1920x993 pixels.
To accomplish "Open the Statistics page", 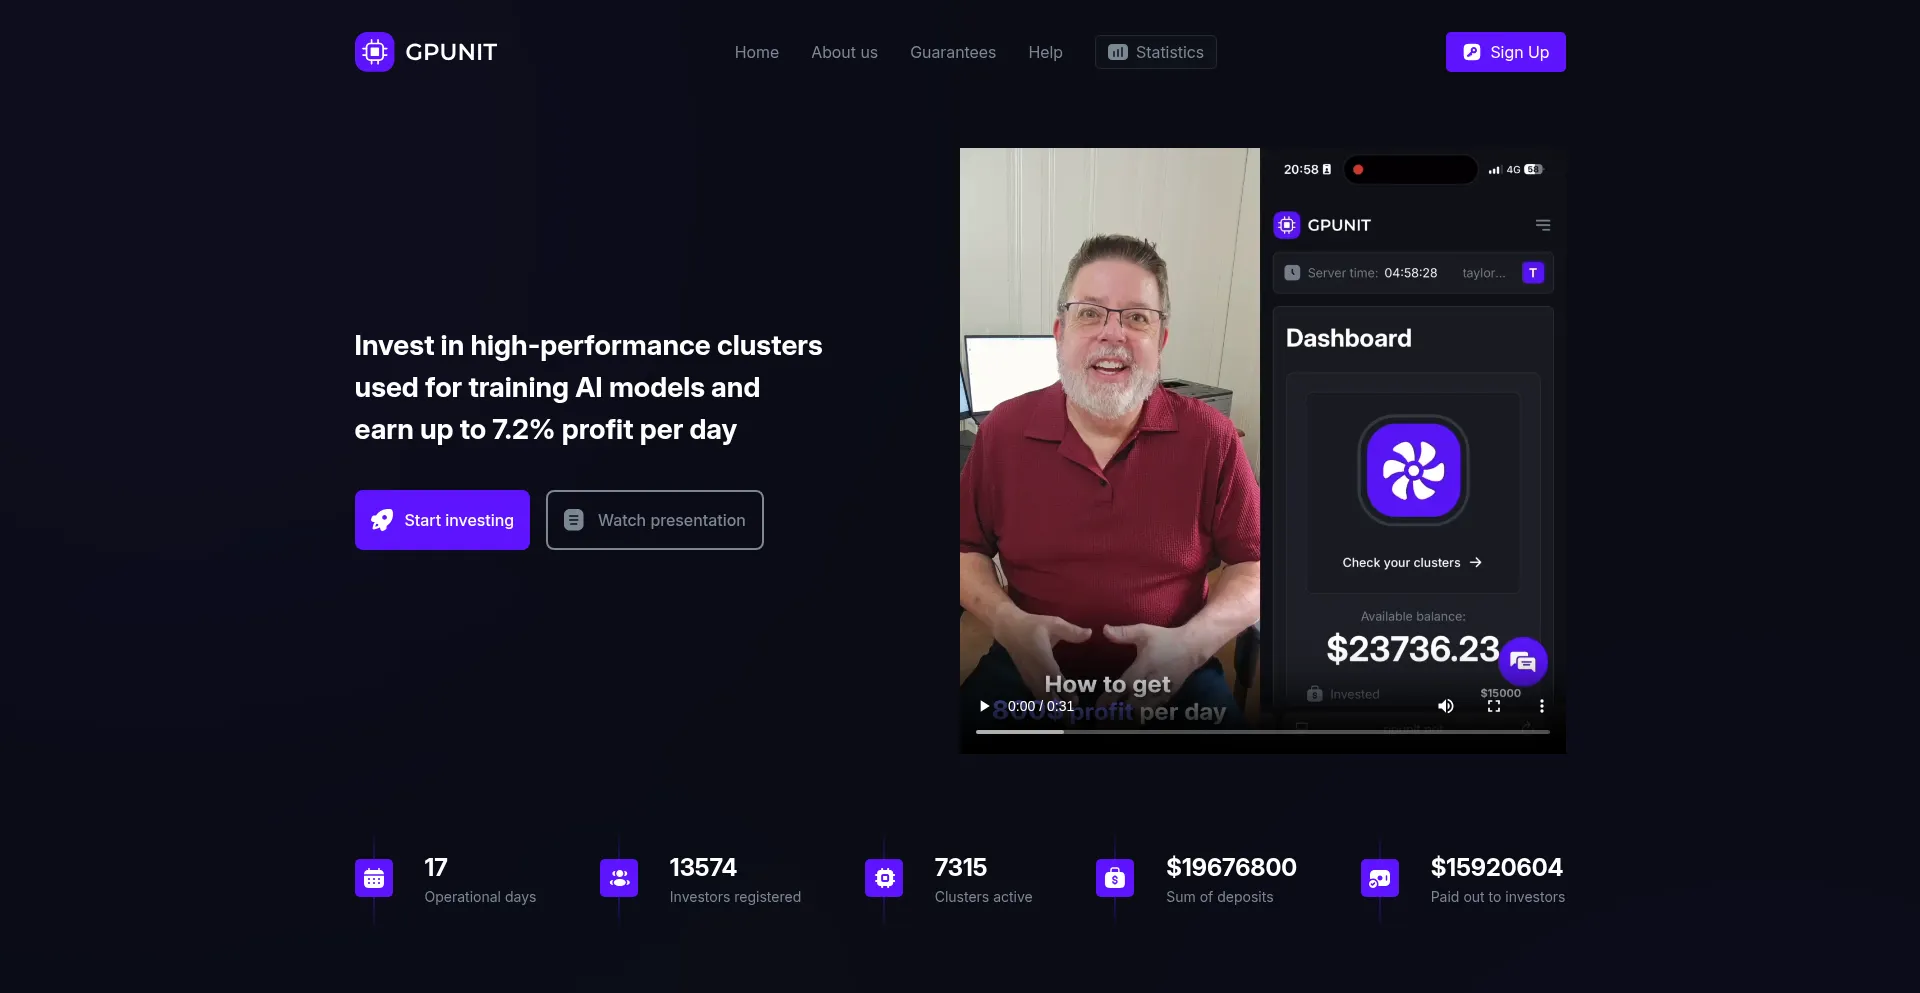I will 1155,52.
